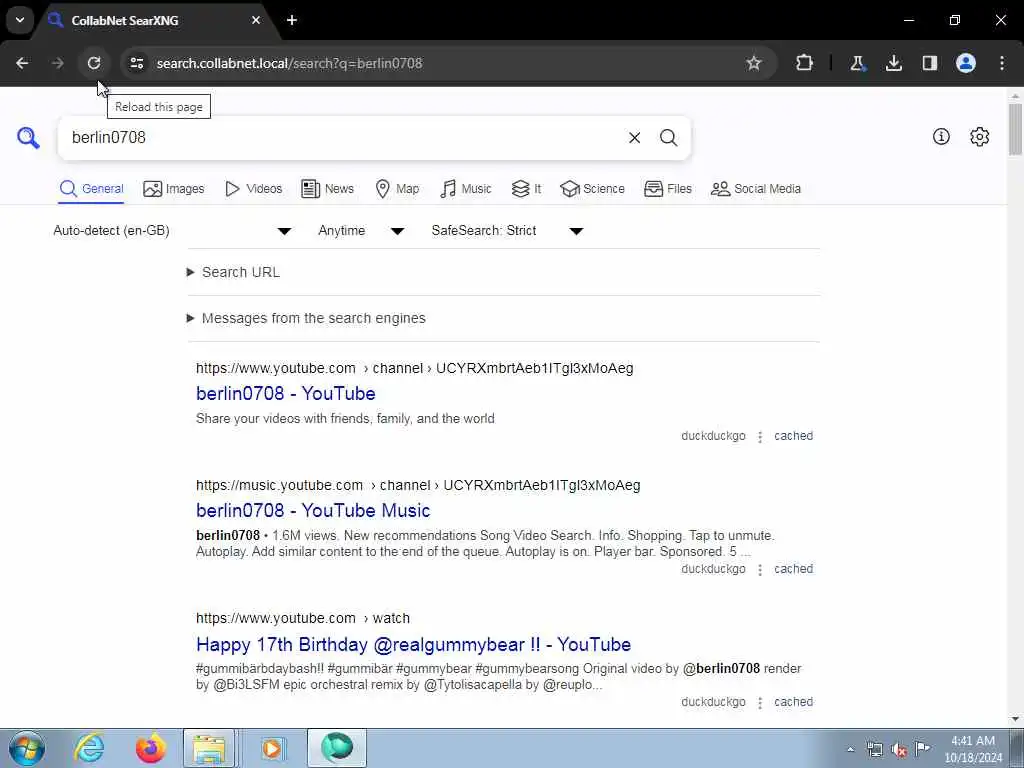Click the Action Center flag tray icon
The height and width of the screenshot is (768, 1024).
(x=922, y=749)
